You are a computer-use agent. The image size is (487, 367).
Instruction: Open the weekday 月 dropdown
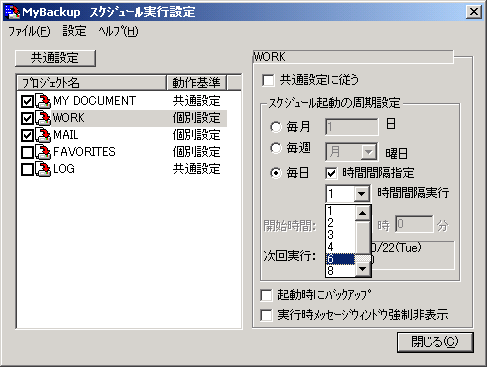pyautogui.click(x=368, y=152)
